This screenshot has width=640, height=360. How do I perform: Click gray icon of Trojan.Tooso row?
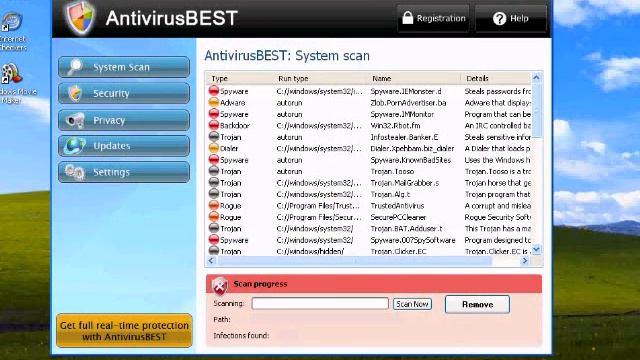click(213, 171)
